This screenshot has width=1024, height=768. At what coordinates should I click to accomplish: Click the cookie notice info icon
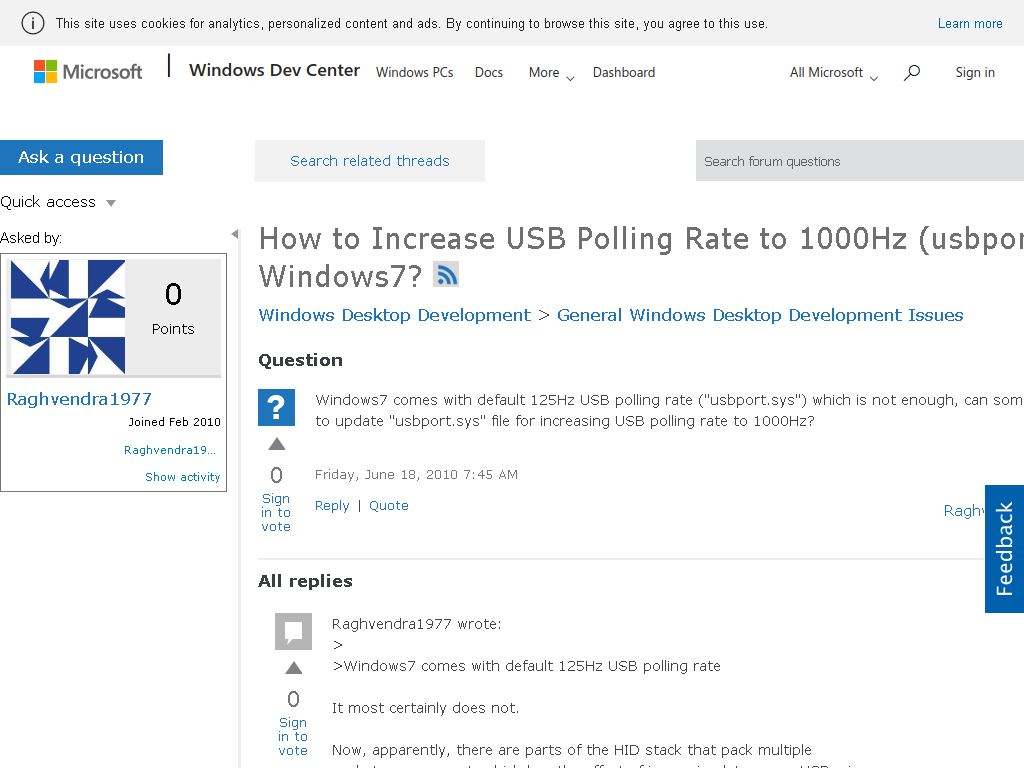[33, 23]
